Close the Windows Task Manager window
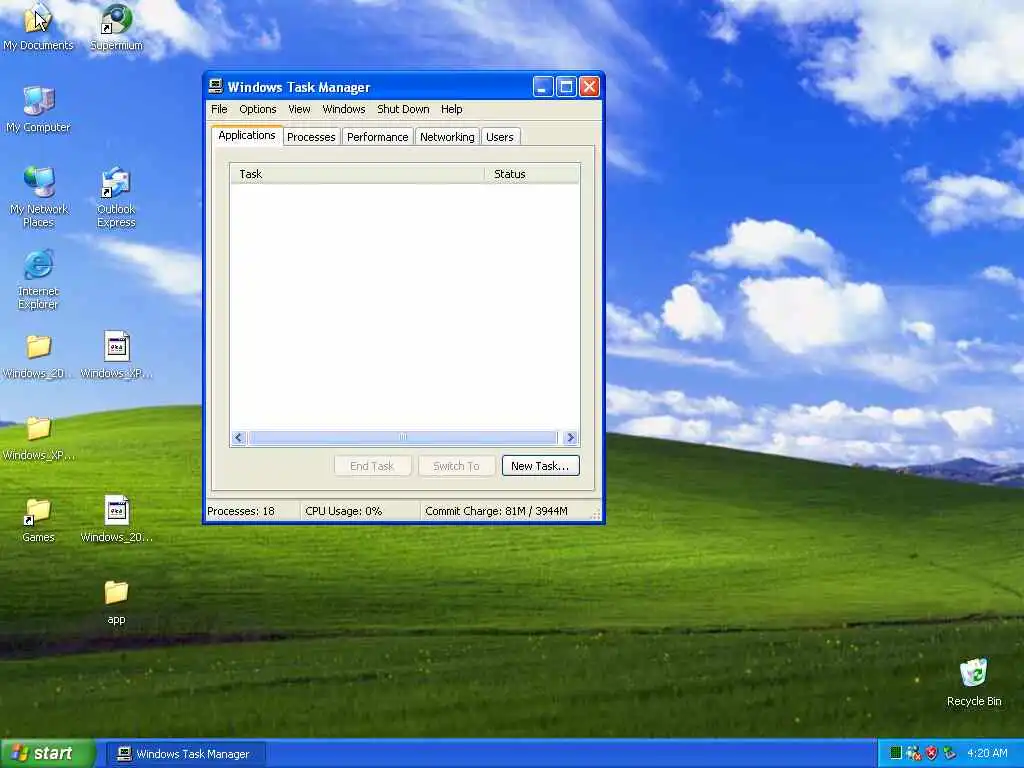This screenshot has width=1024, height=768. [590, 86]
